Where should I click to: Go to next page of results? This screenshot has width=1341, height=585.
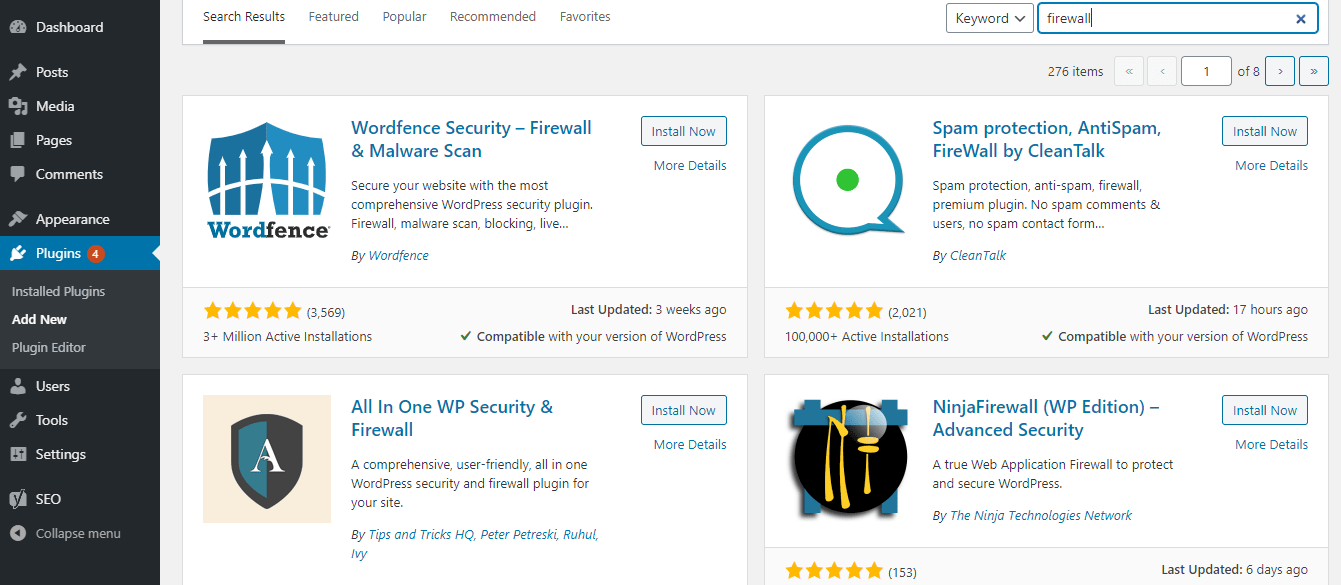tap(1280, 71)
